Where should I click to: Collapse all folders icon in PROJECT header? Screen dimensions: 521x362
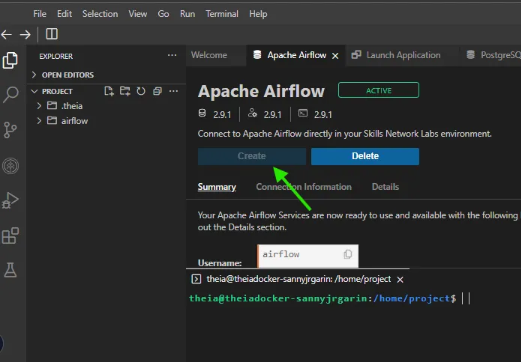click(157, 91)
